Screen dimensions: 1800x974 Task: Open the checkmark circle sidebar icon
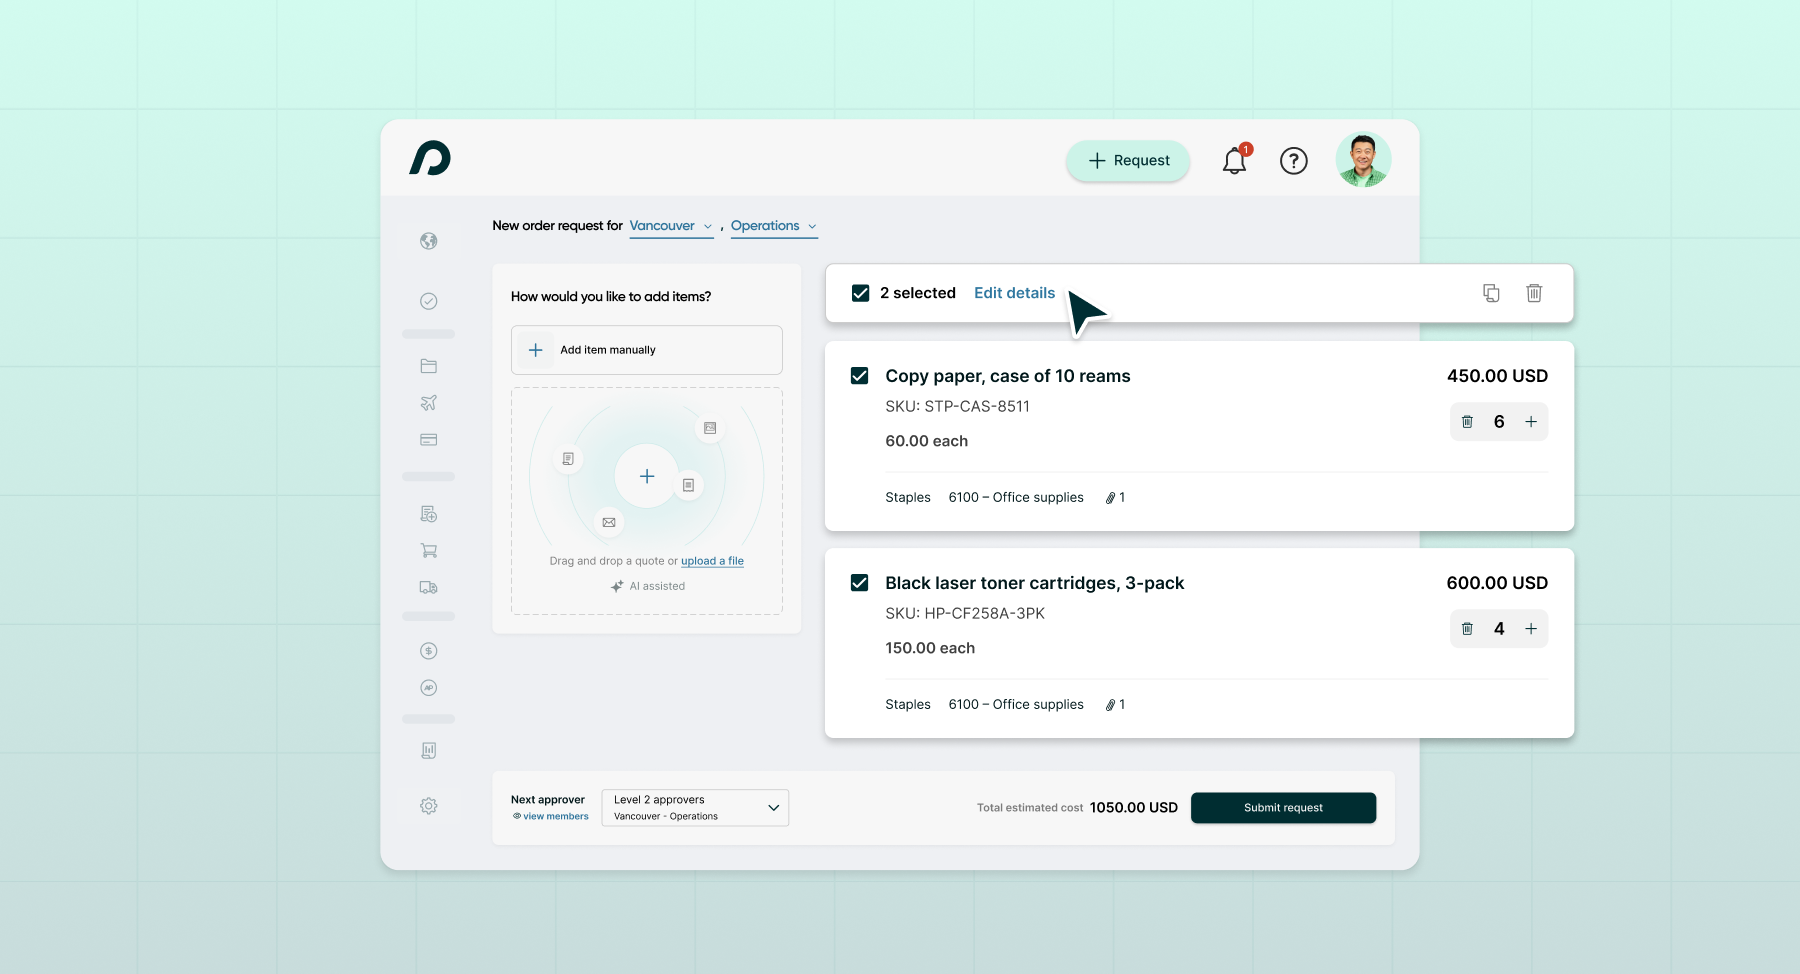(x=429, y=301)
